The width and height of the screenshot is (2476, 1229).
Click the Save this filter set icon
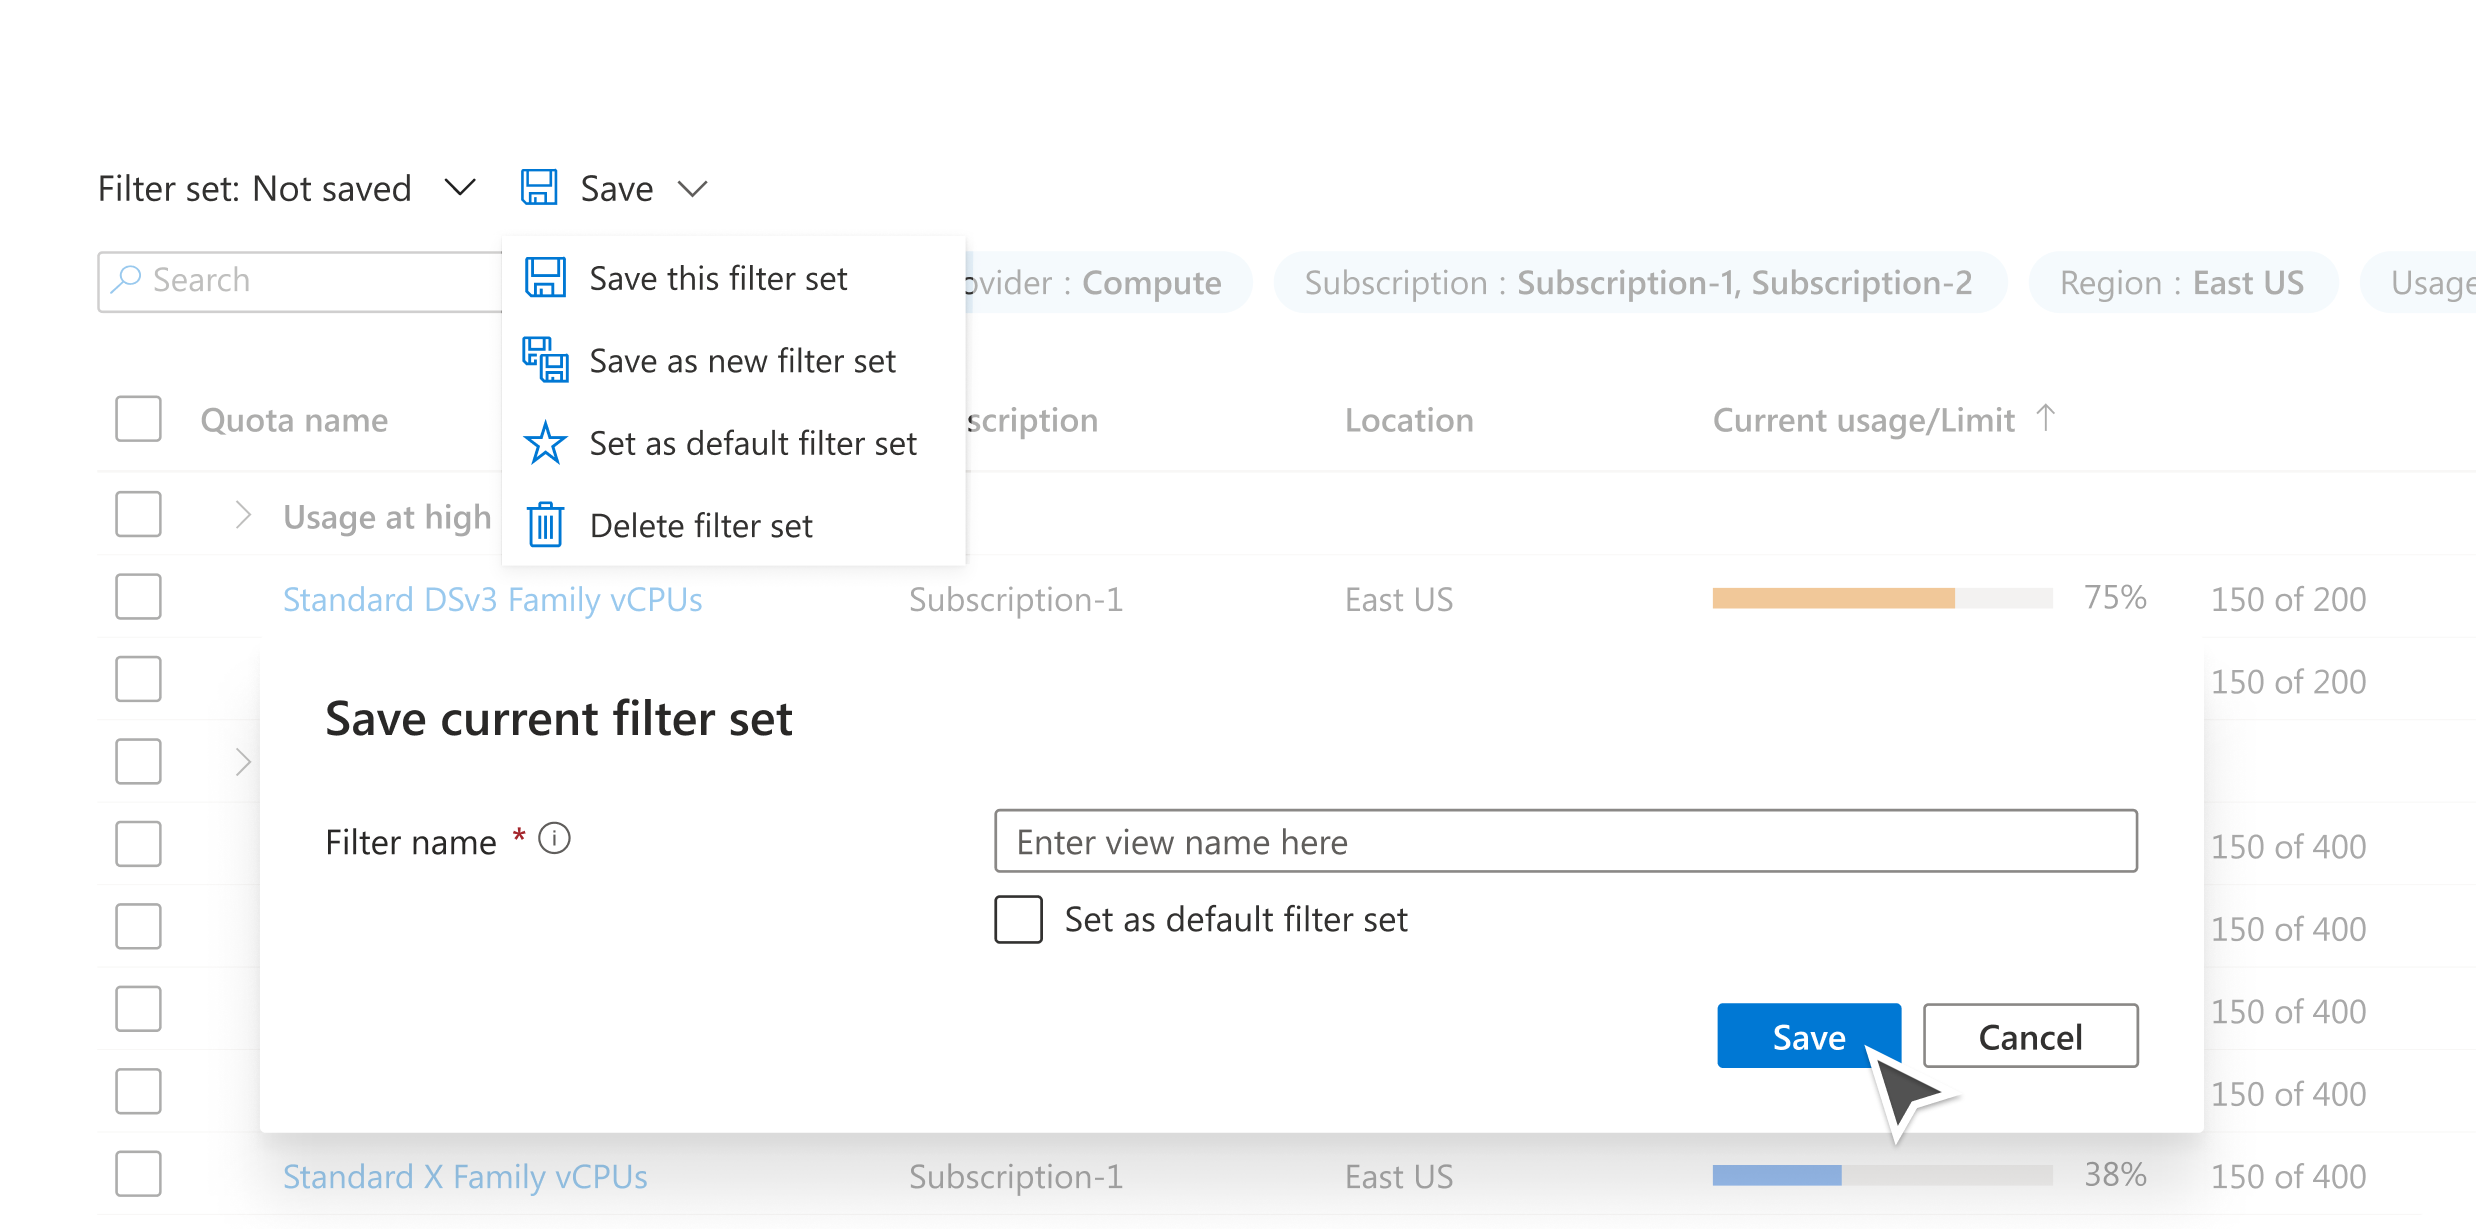coord(545,278)
